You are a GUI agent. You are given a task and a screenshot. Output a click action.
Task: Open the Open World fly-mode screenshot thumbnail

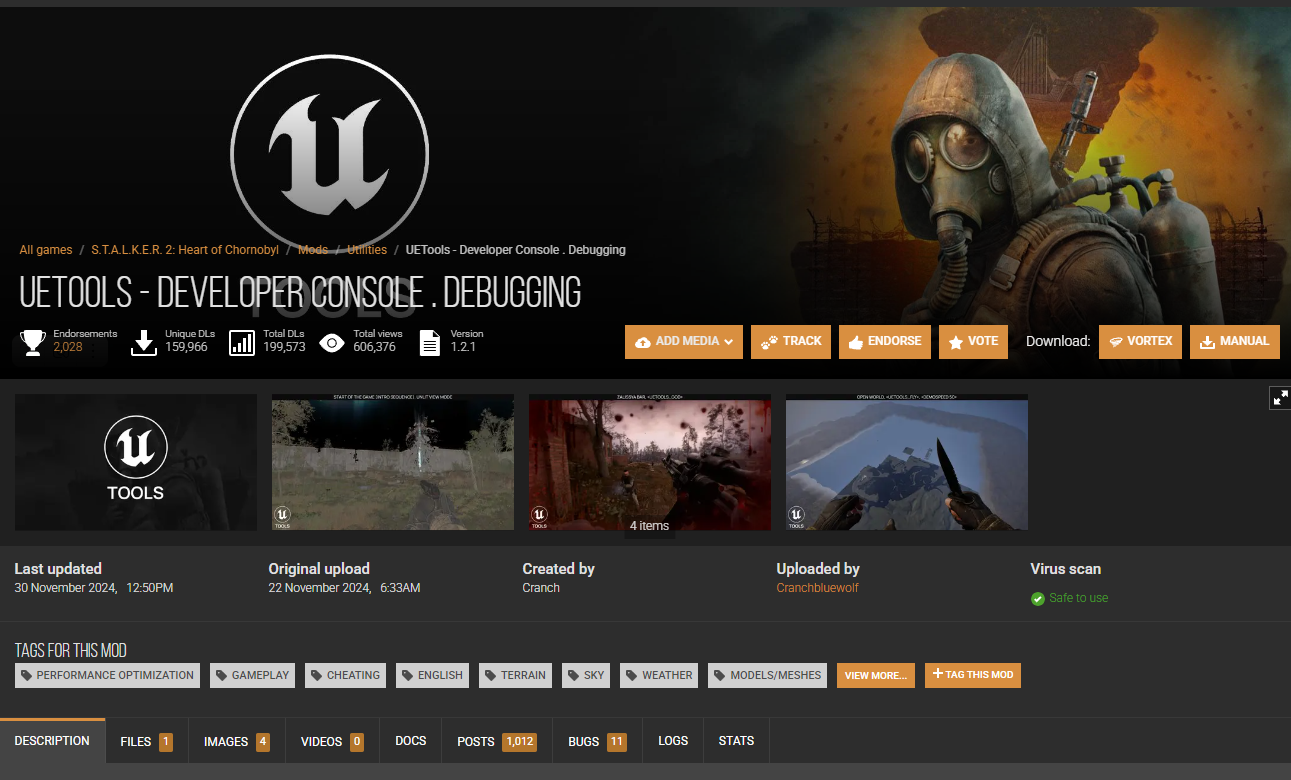pyautogui.click(x=907, y=462)
